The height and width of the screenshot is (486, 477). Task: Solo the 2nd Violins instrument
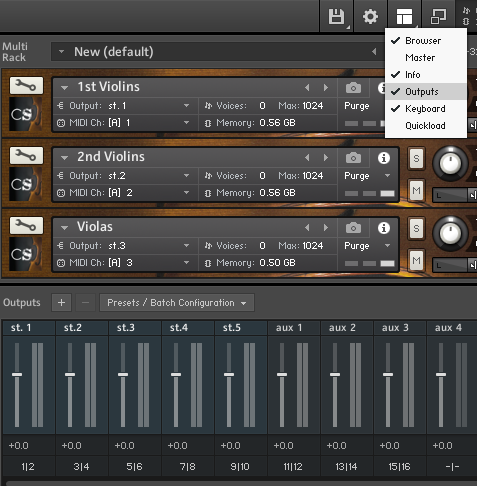click(x=416, y=158)
